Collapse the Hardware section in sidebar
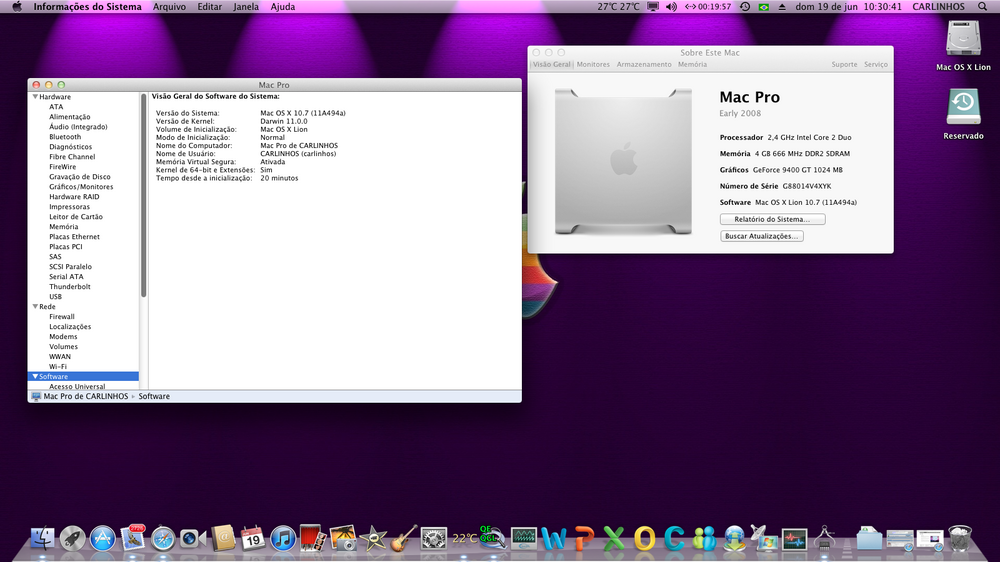The image size is (1000, 562). (x=35, y=97)
